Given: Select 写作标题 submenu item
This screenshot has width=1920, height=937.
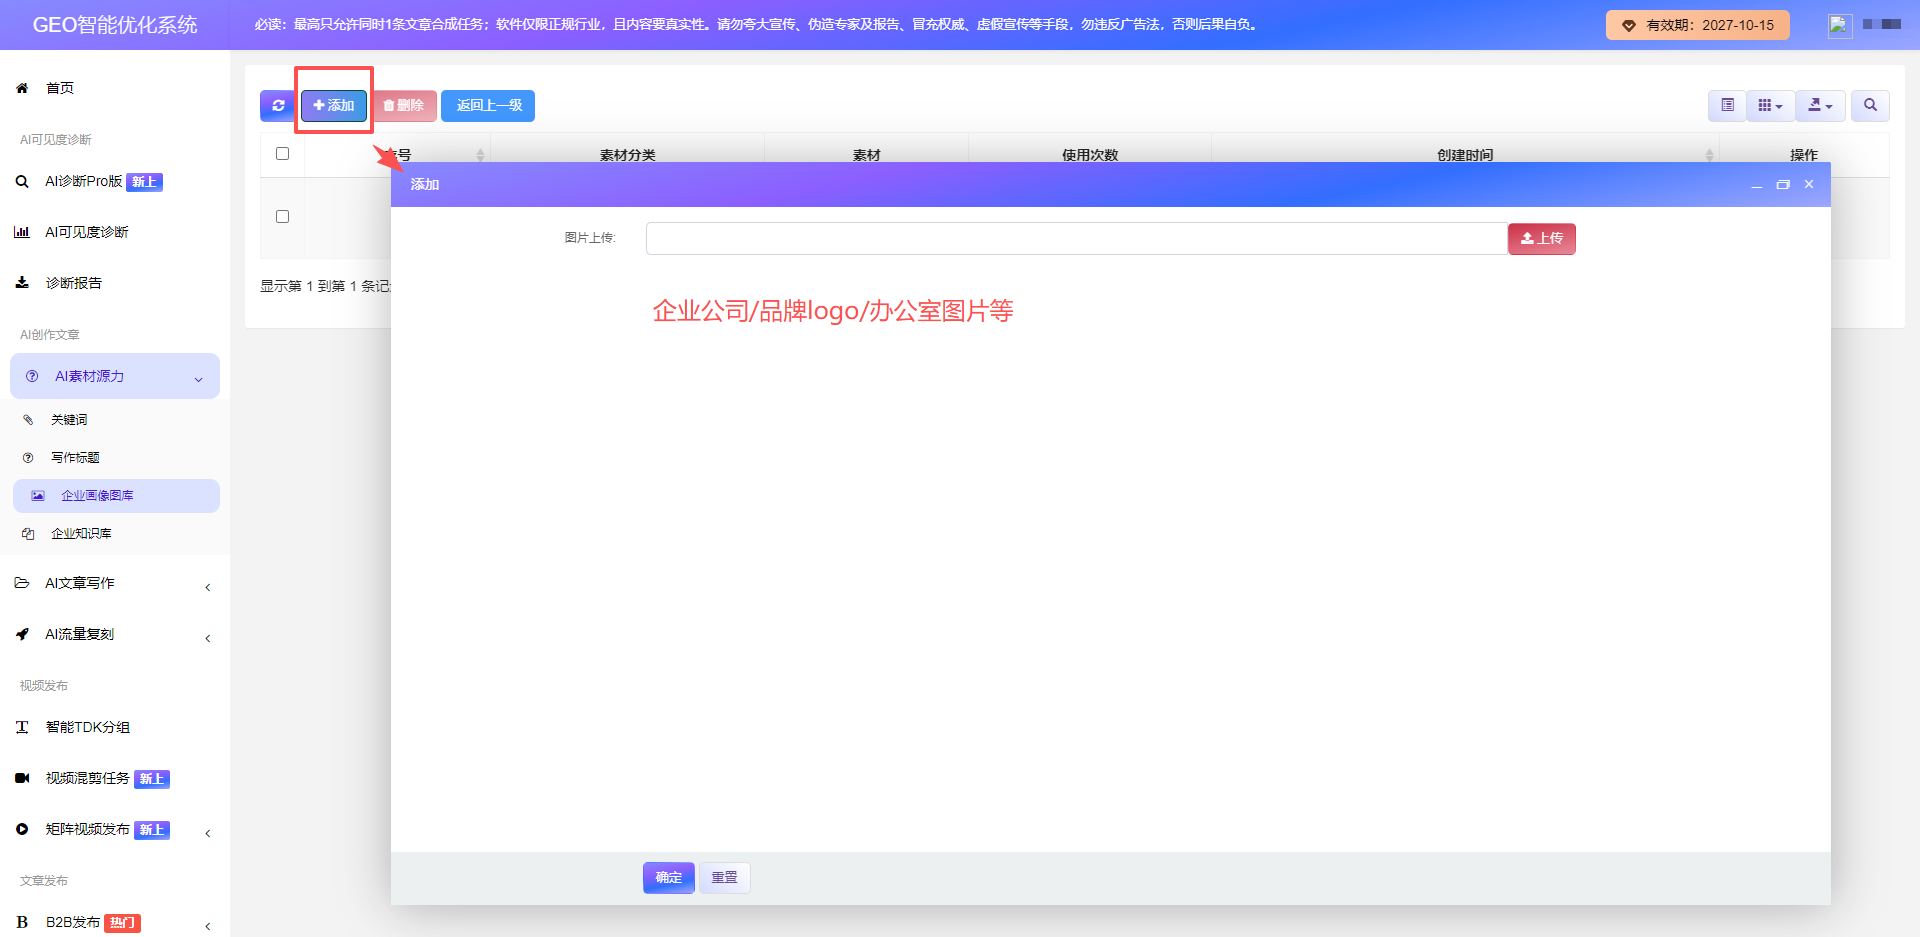Looking at the screenshot, I should [x=75, y=458].
